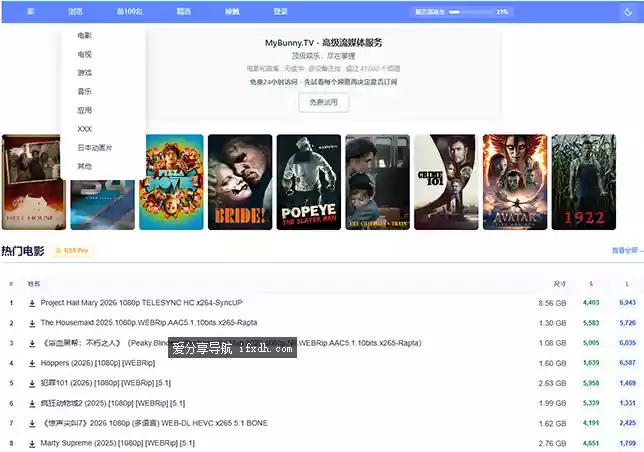This screenshot has width=644, height=452.
Task: Open Project Hail Mary 2026 1080p TELESYNC torrent
Action: 141,303
